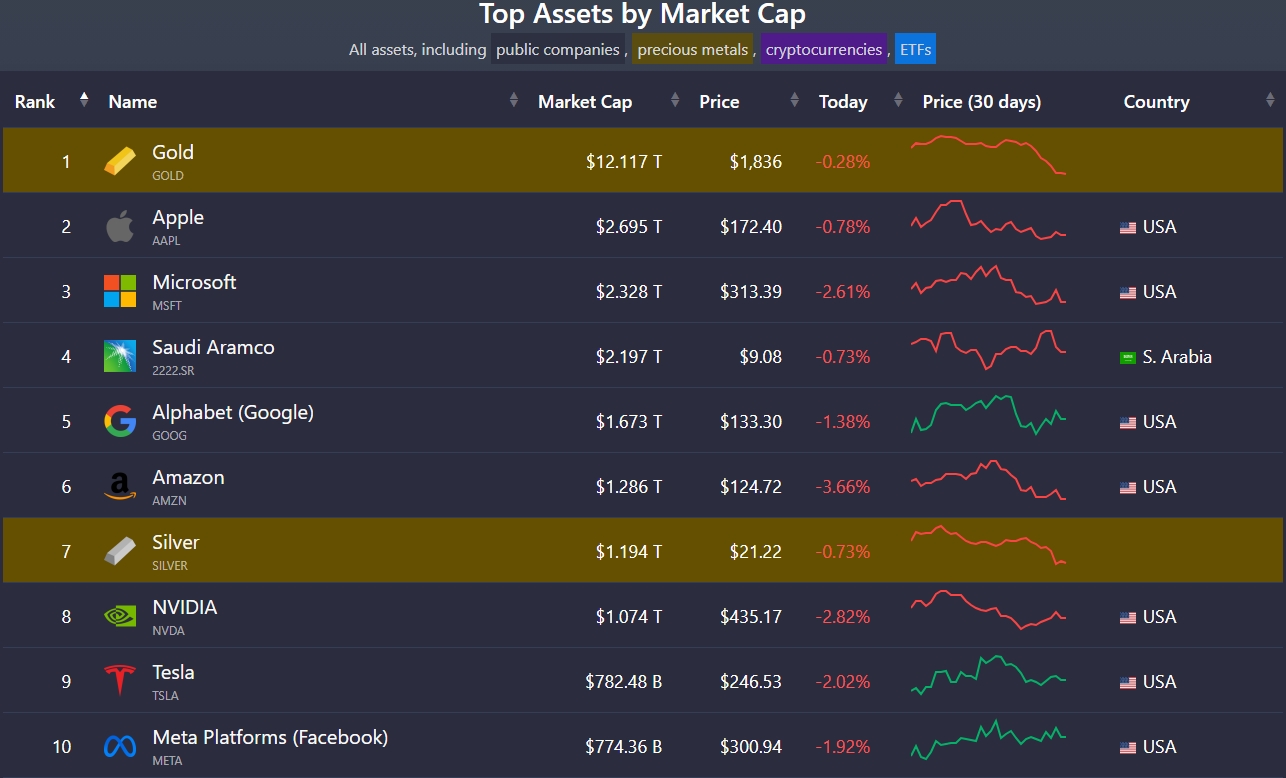Click NVIDIA's 30-day price chart
This screenshot has width=1286, height=778.
[988, 609]
